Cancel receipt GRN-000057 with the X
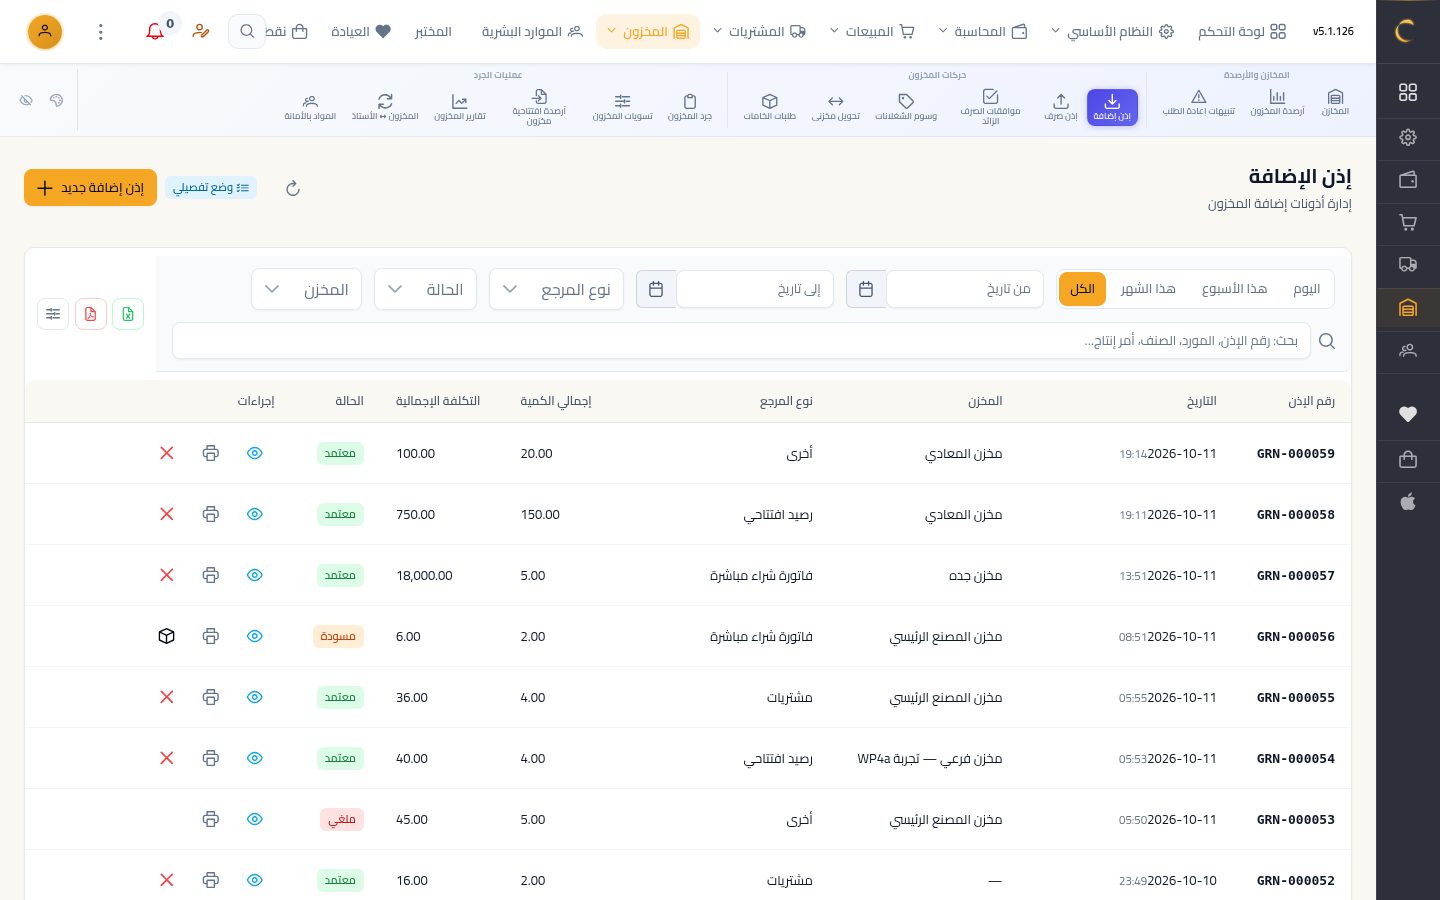The width and height of the screenshot is (1440, 900). point(167,575)
